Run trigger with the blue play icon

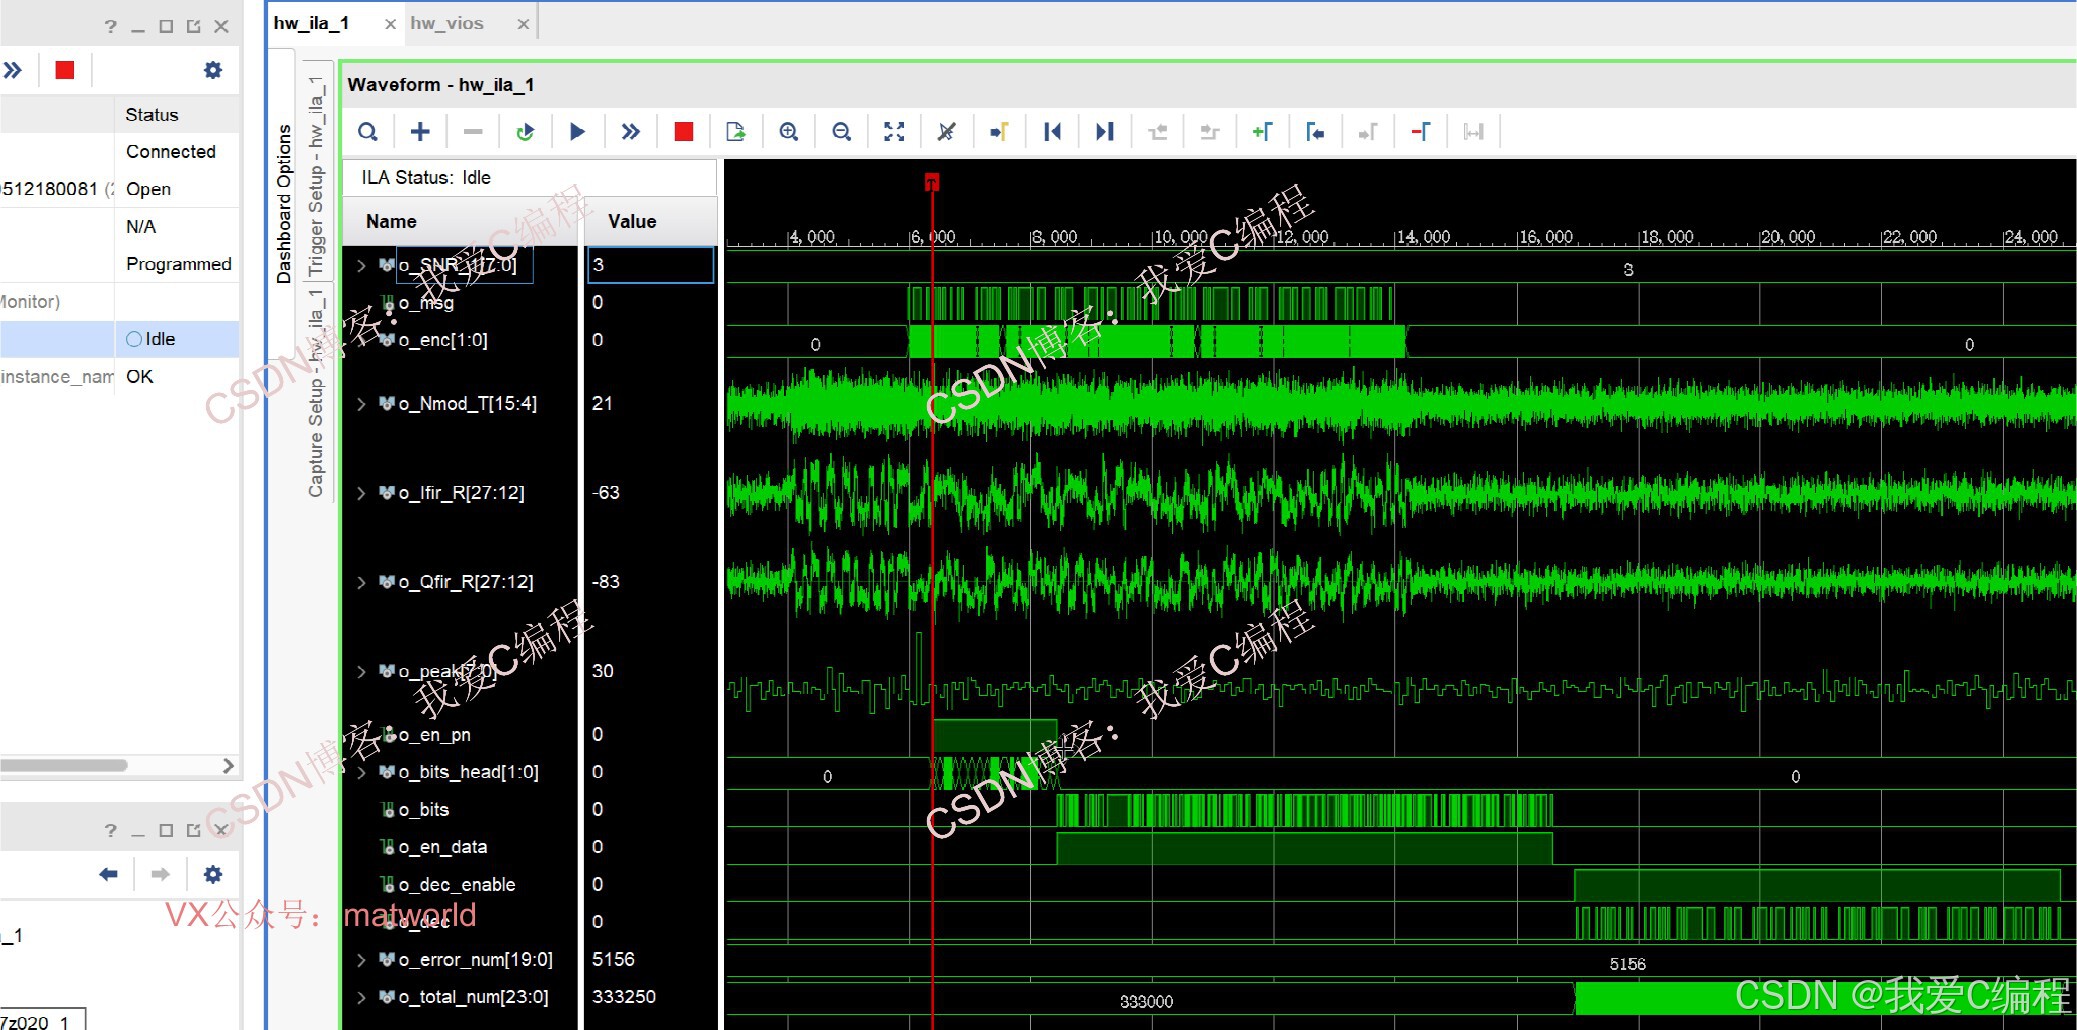coord(577,132)
